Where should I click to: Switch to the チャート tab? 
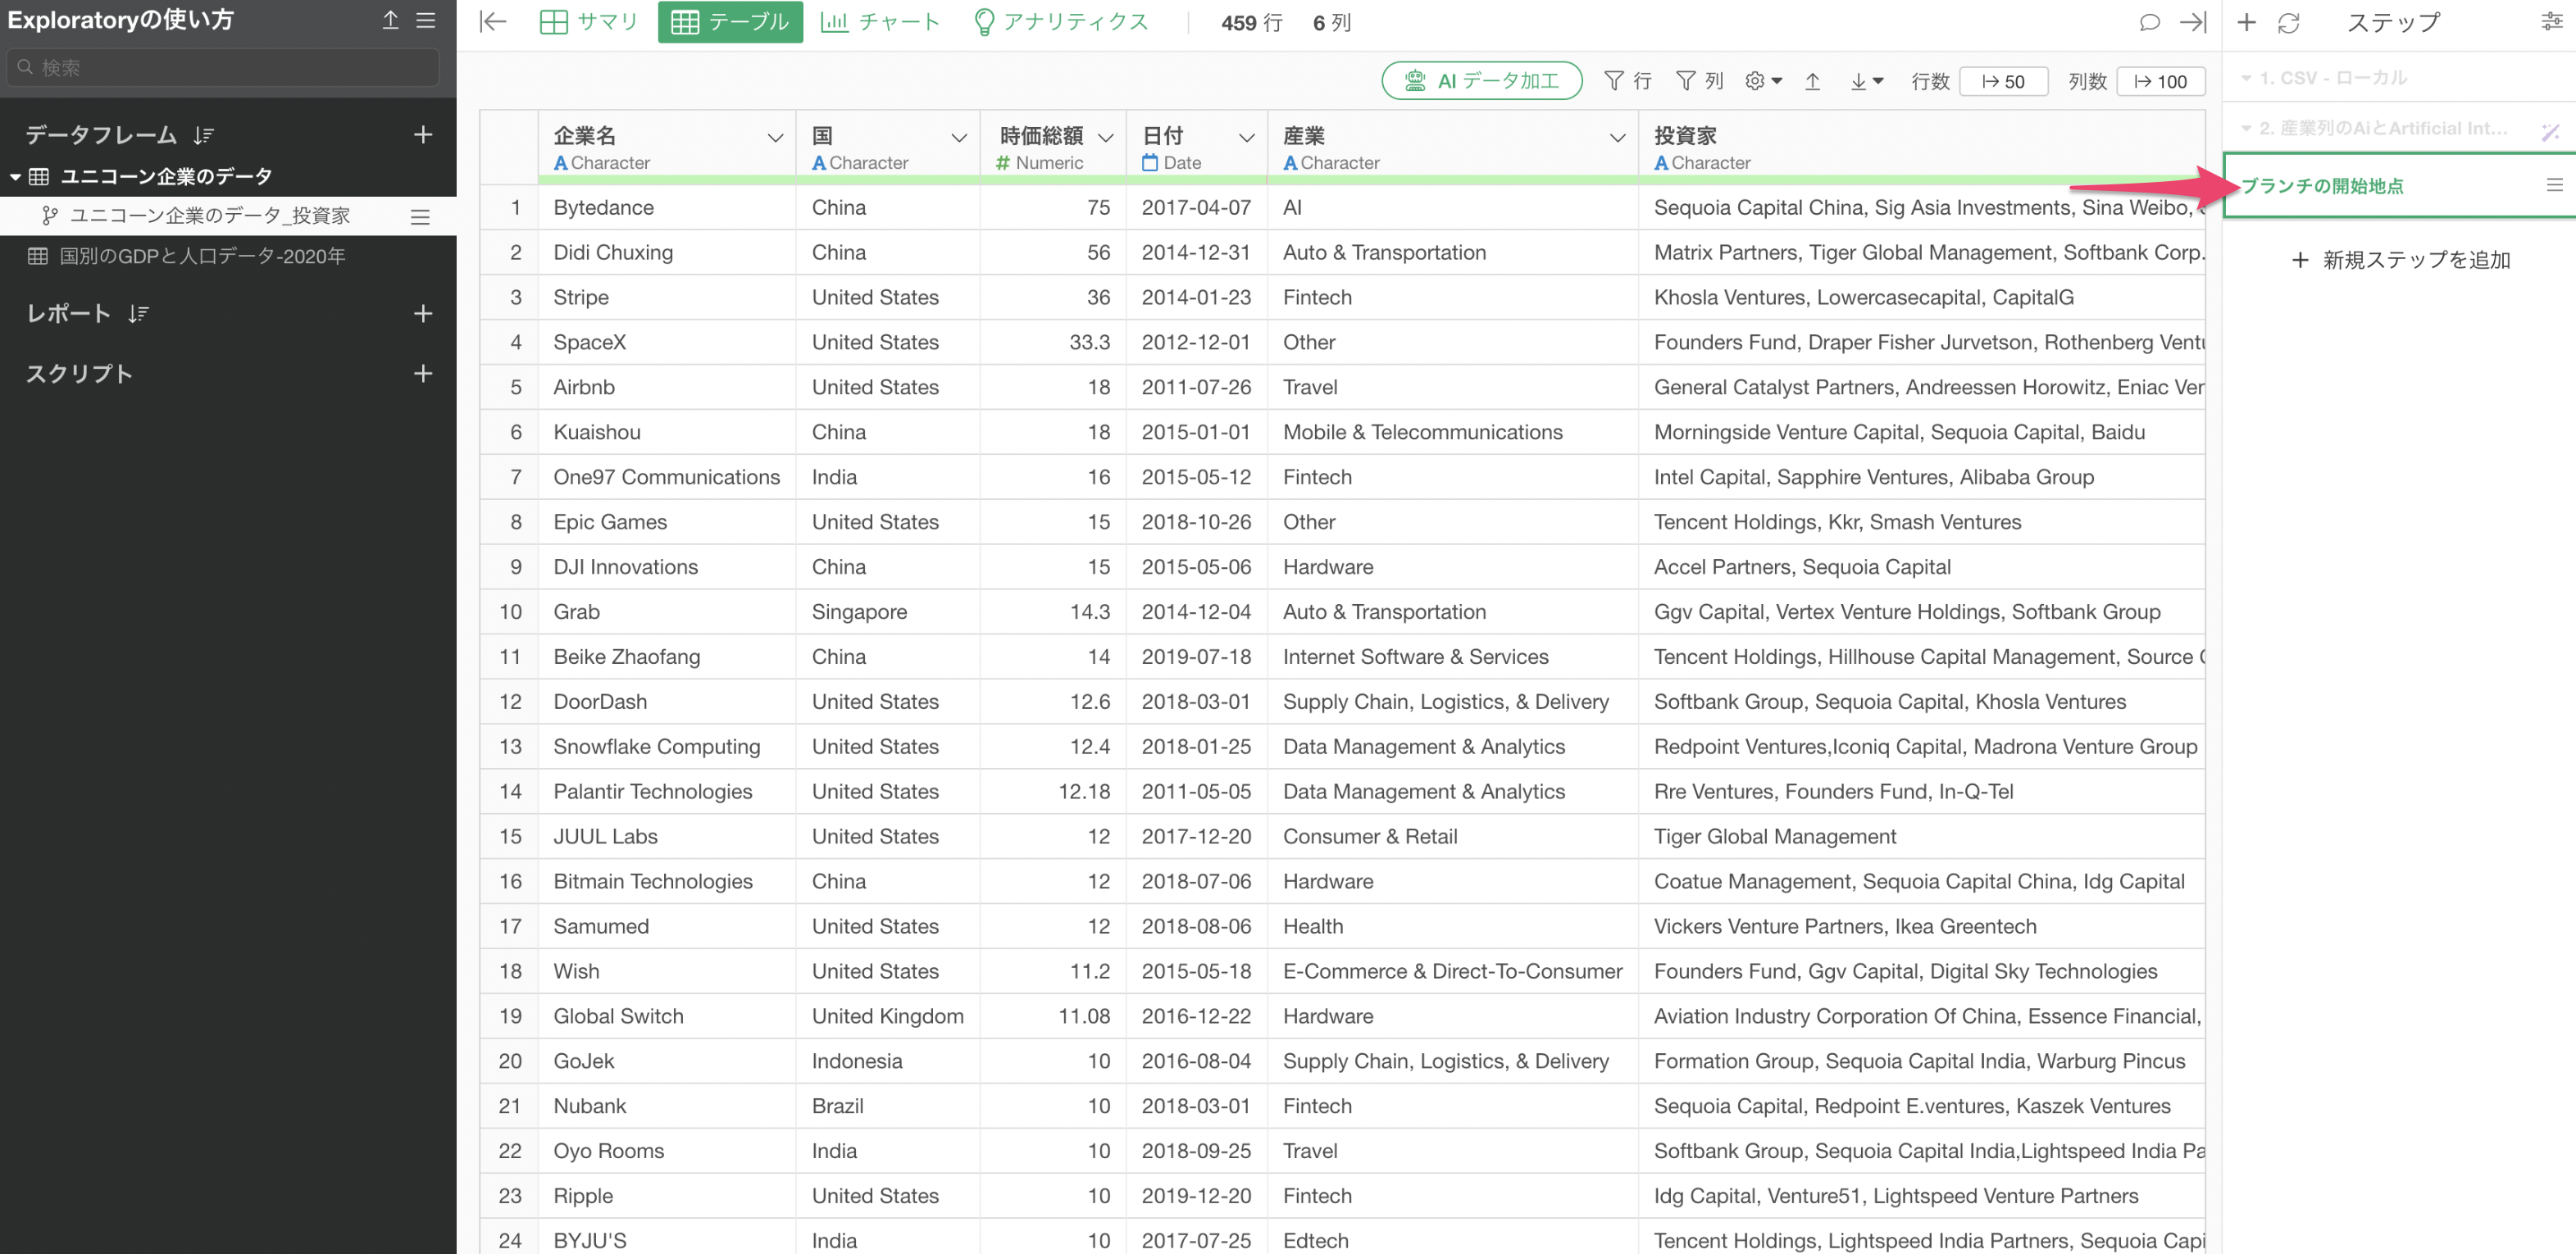[x=880, y=22]
